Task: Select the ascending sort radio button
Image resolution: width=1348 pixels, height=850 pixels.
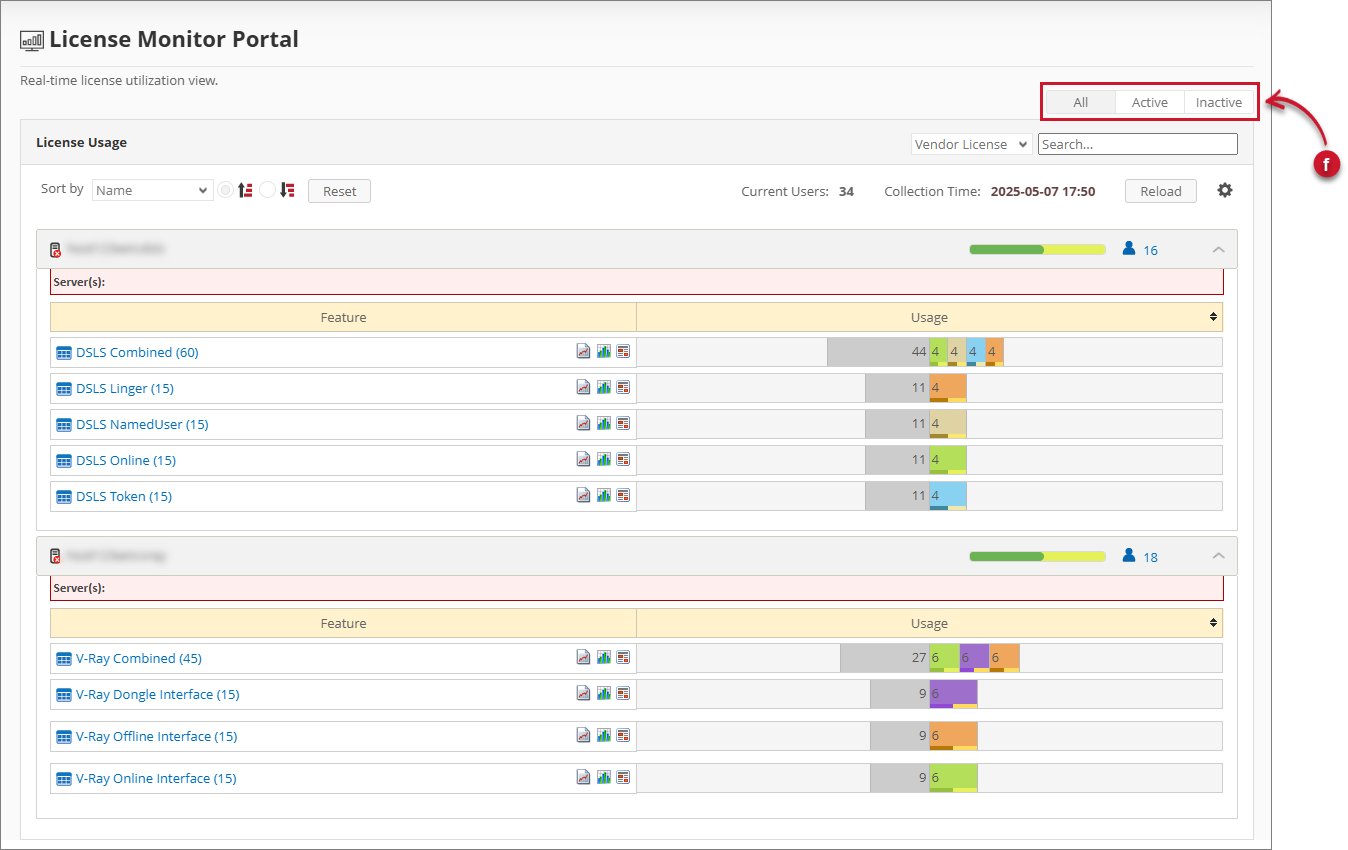Action: coord(226,190)
